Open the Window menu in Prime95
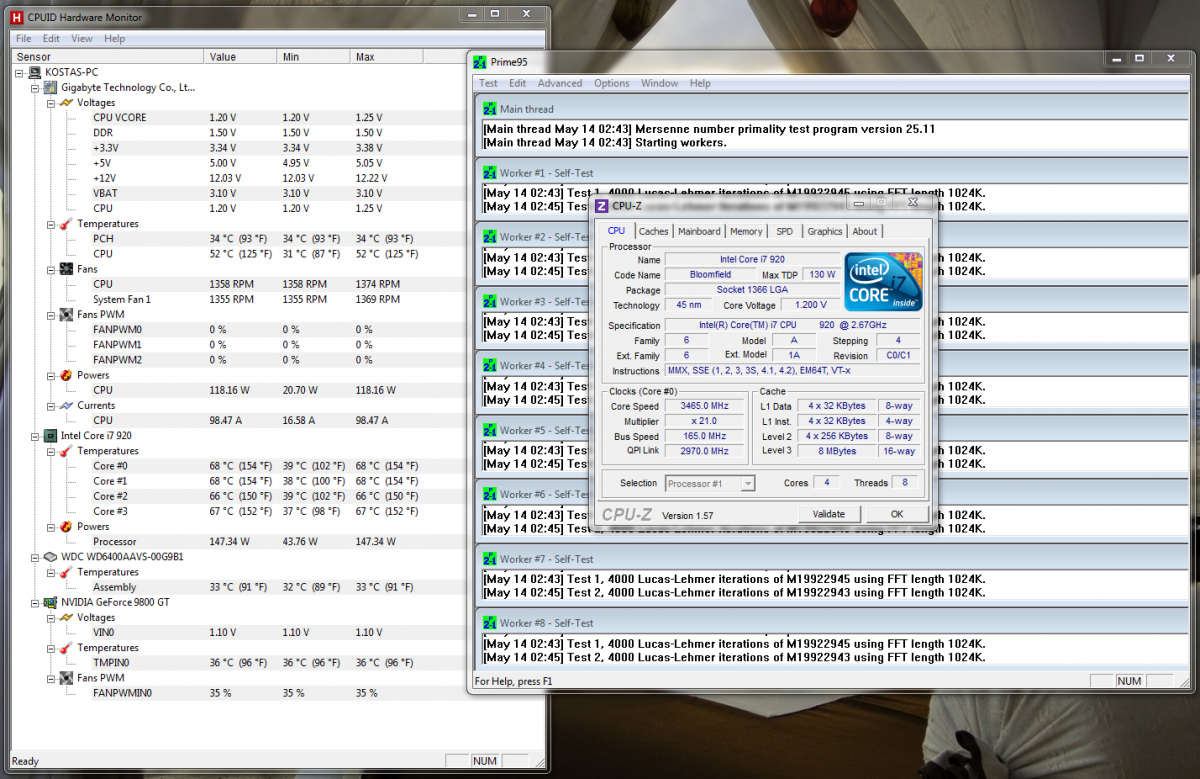This screenshot has height=779, width=1200. pyautogui.click(x=660, y=83)
